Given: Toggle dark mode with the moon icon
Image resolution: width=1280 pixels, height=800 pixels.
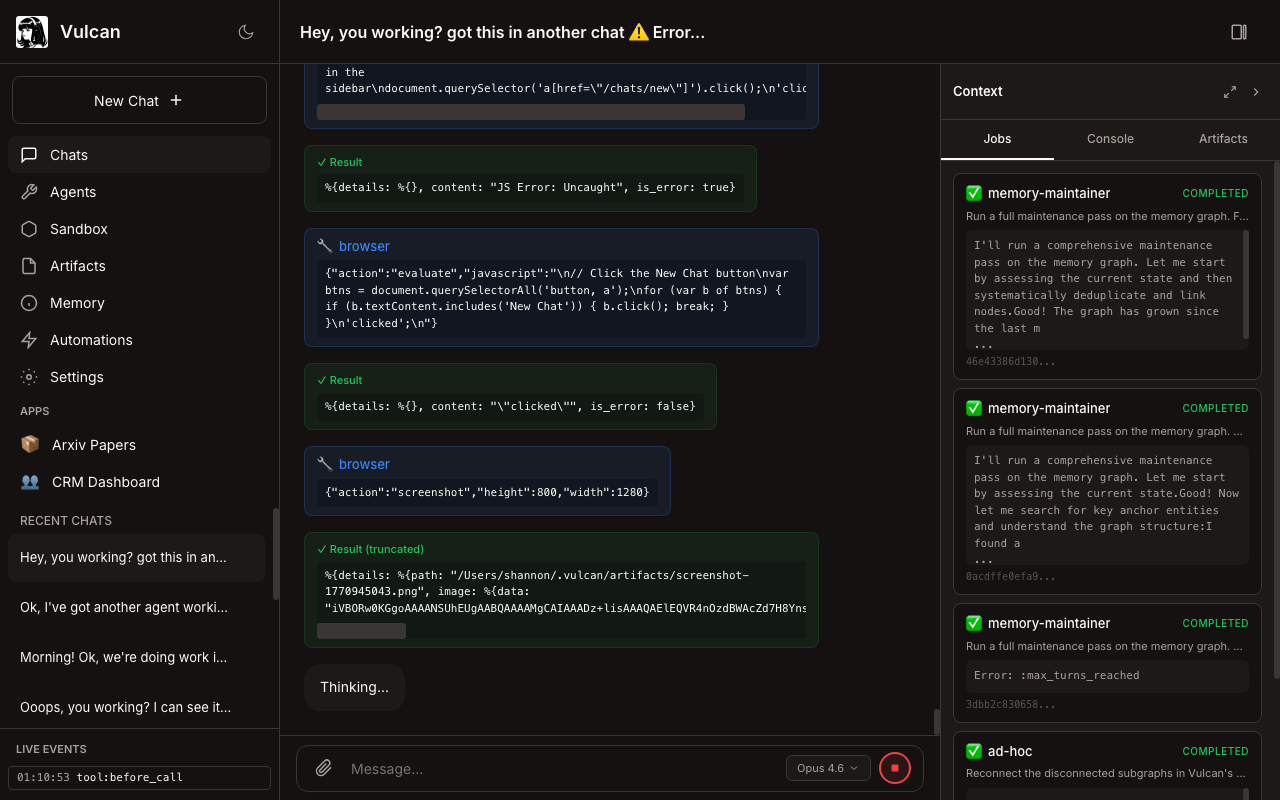Looking at the screenshot, I should [246, 32].
